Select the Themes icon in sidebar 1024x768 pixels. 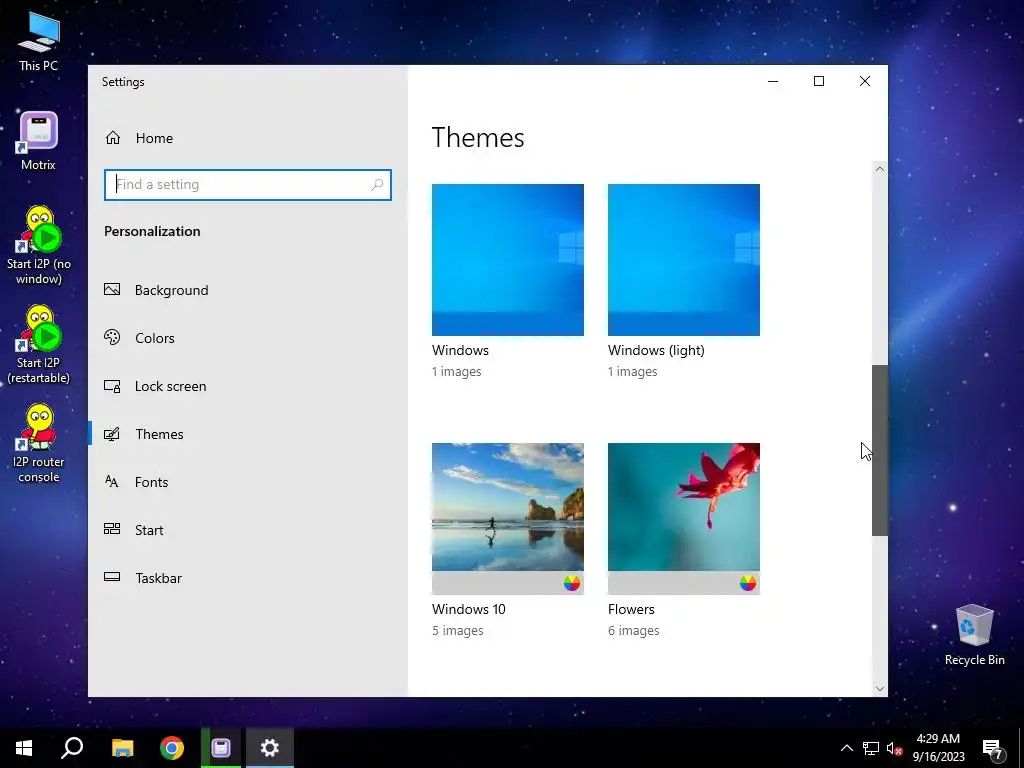coord(112,434)
